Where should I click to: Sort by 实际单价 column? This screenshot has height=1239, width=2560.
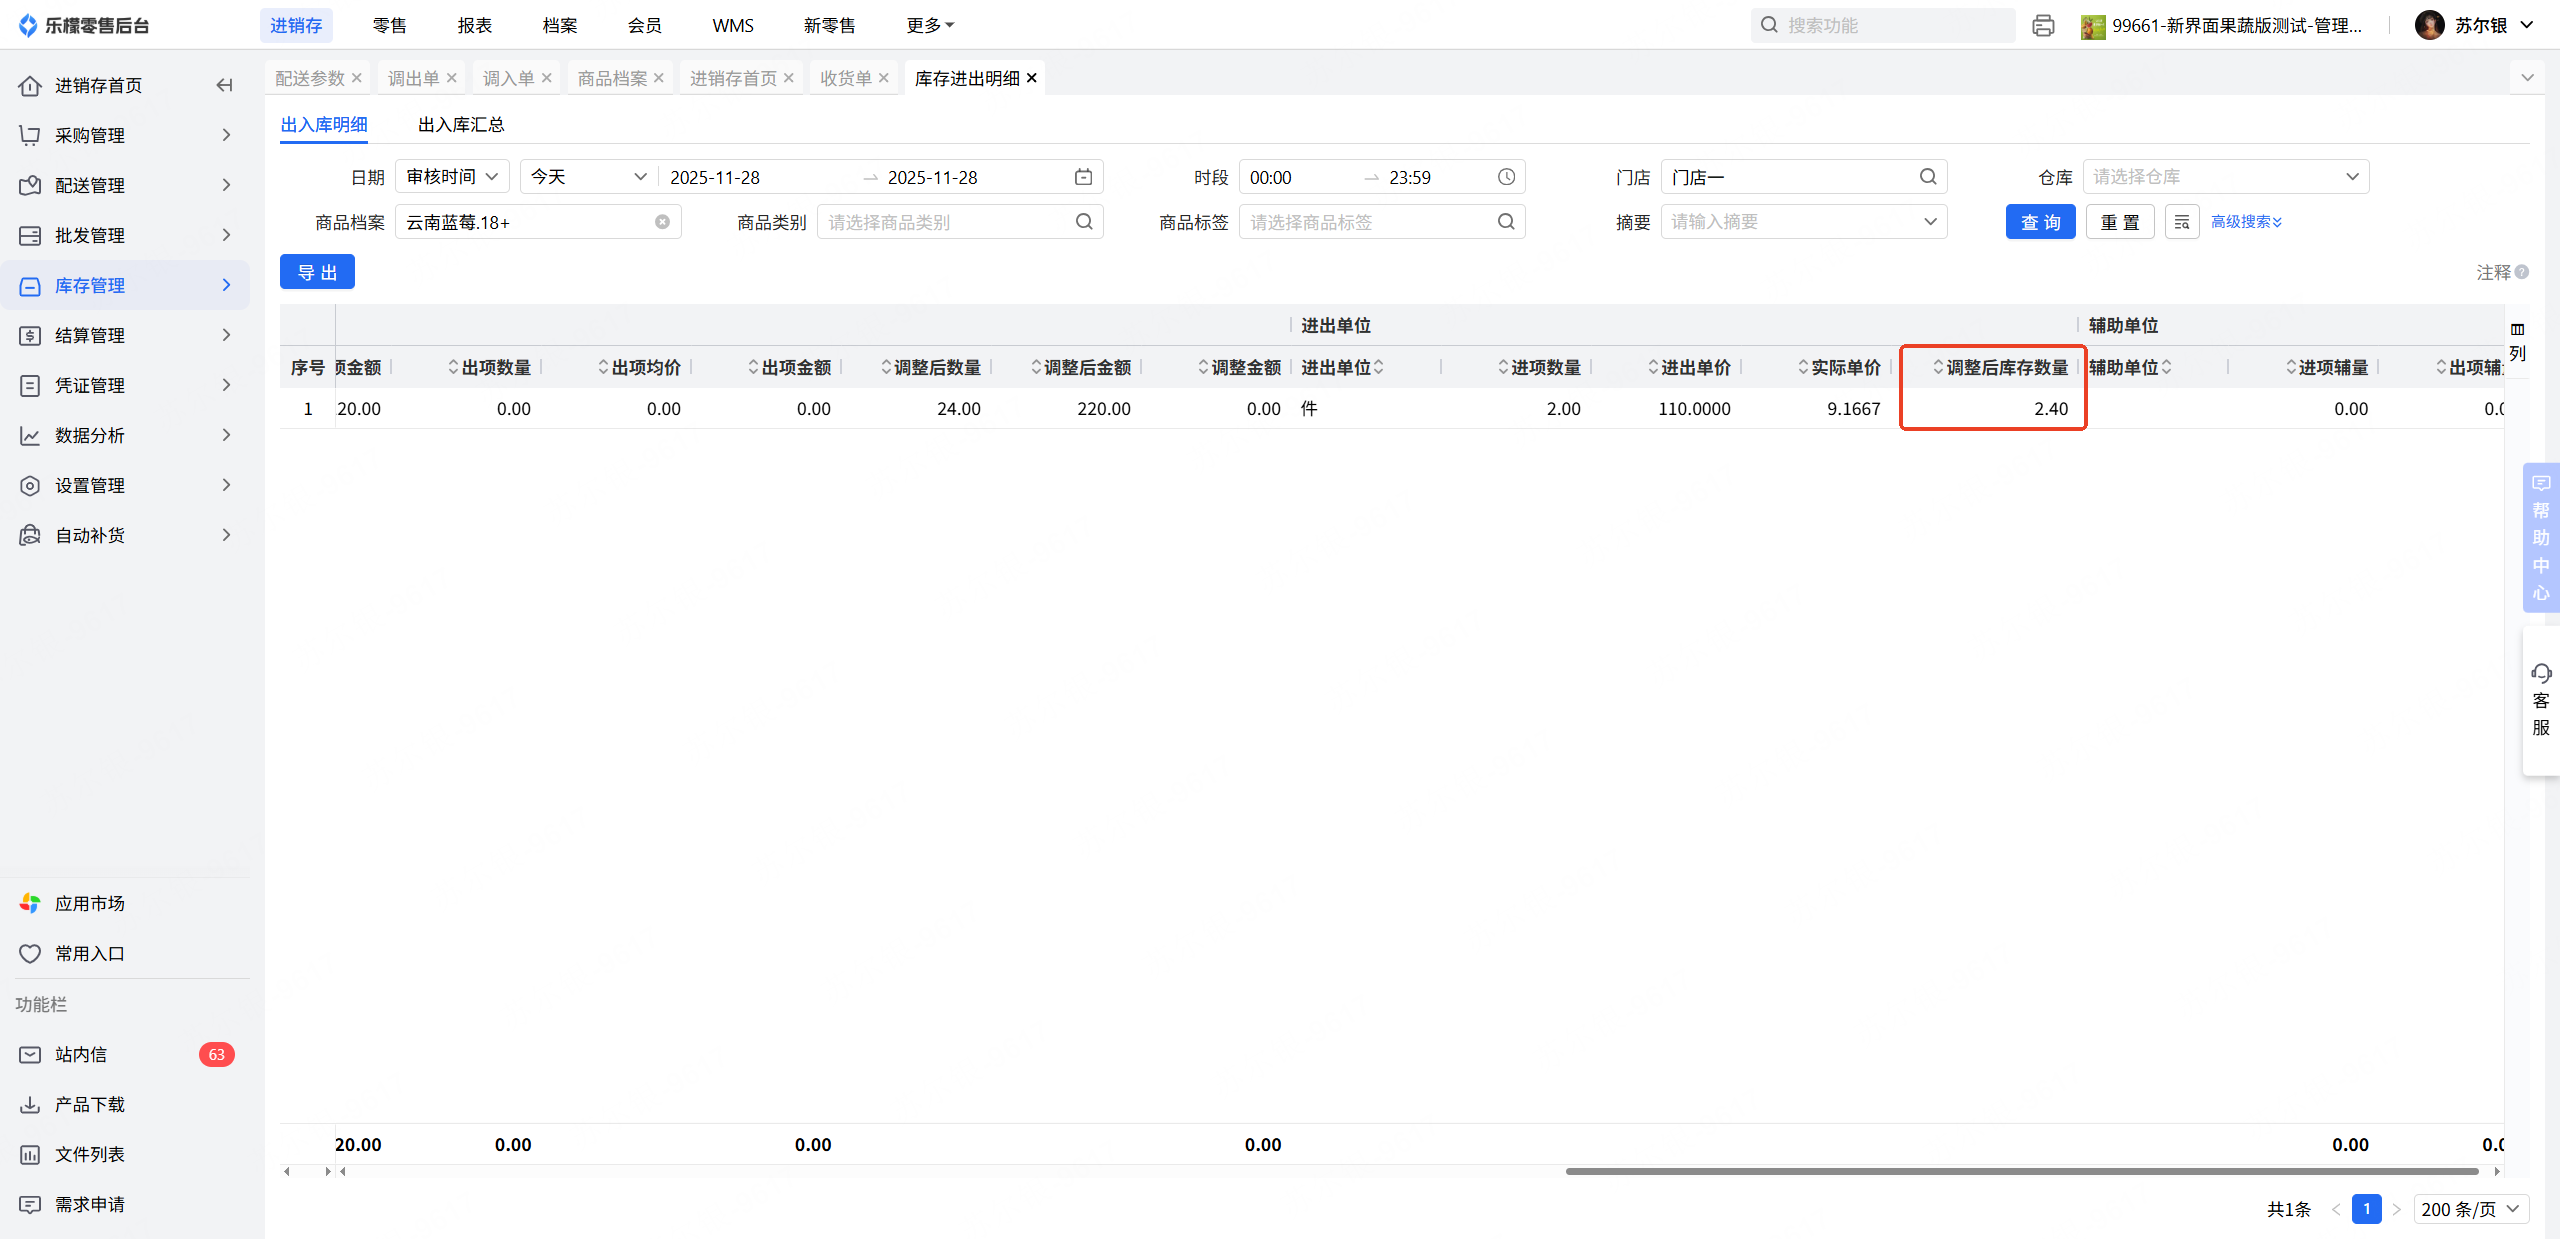(x=1803, y=368)
